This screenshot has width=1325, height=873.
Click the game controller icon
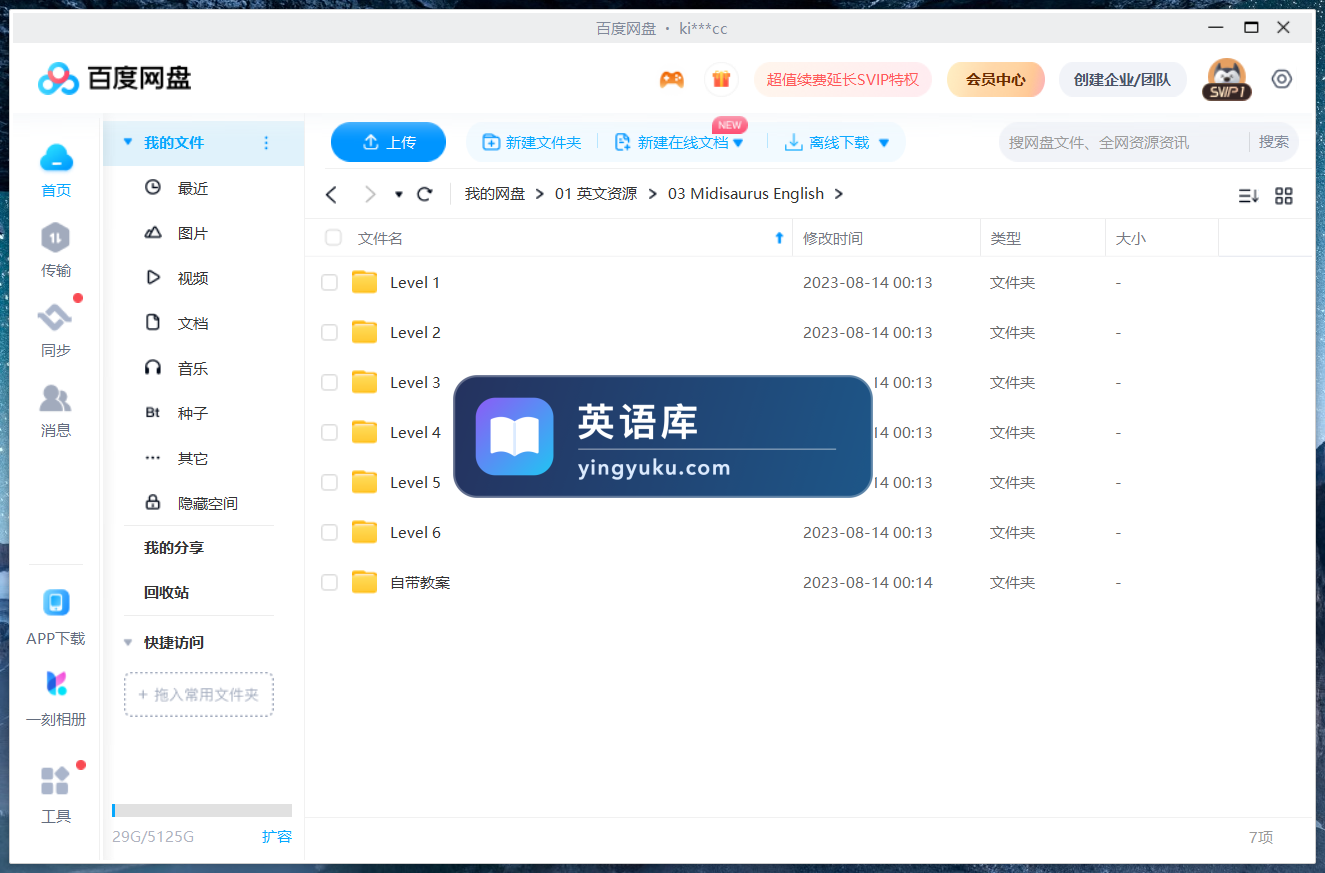[x=672, y=79]
